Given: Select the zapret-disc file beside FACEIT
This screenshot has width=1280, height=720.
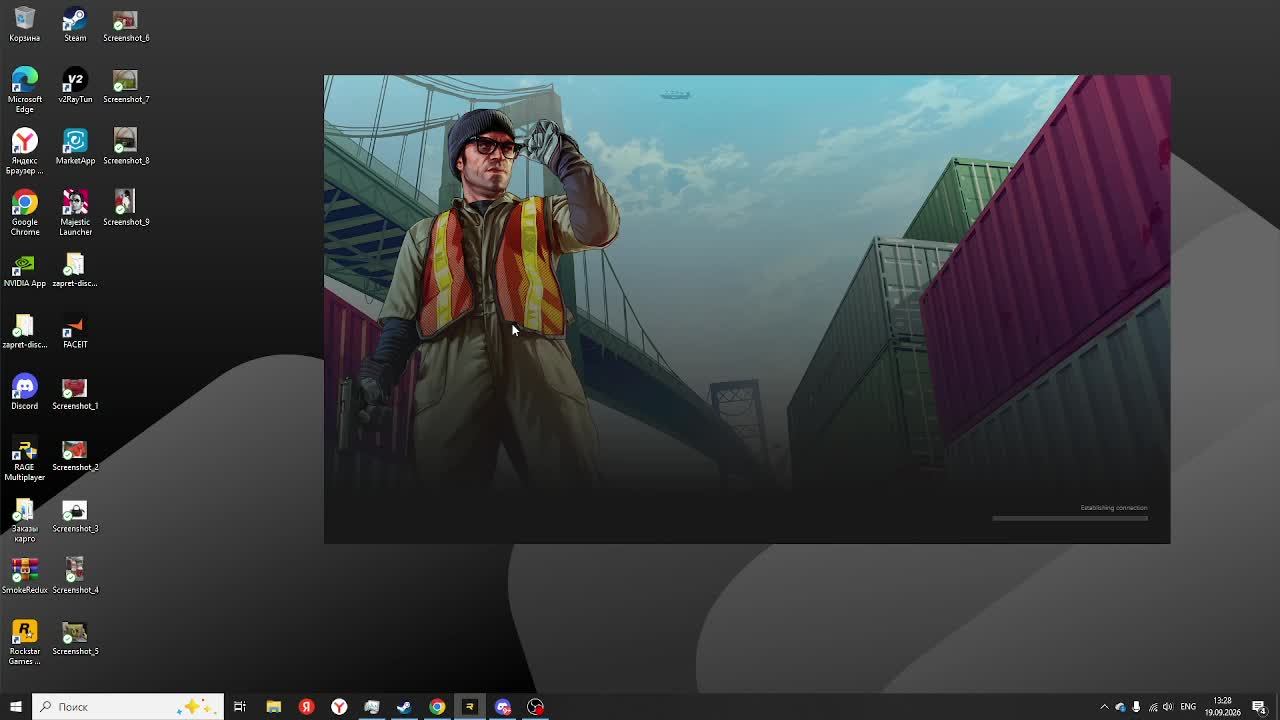Looking at the screenshot, I should click(x=24, y=331).
